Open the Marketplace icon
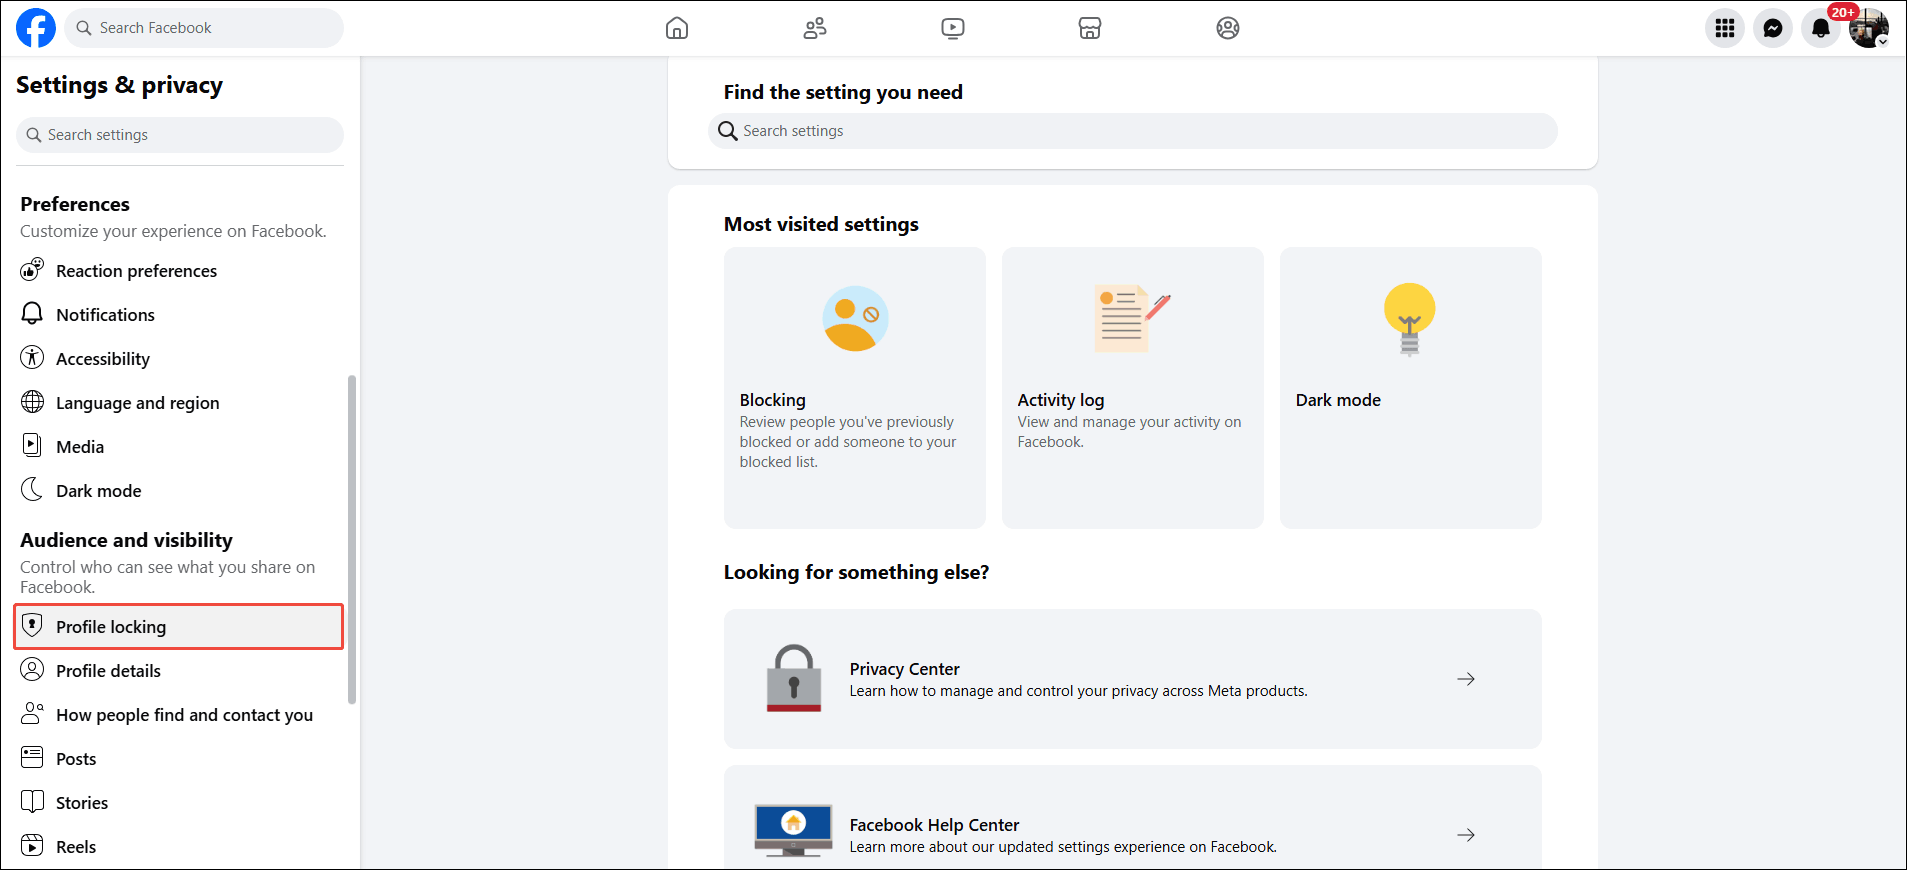 coord(1090,28)
